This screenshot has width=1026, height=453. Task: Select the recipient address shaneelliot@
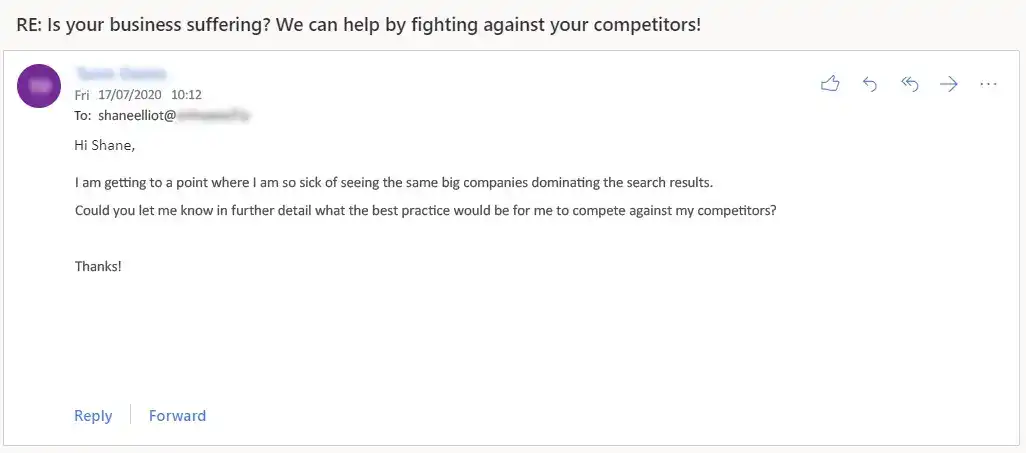click(137, 116)
